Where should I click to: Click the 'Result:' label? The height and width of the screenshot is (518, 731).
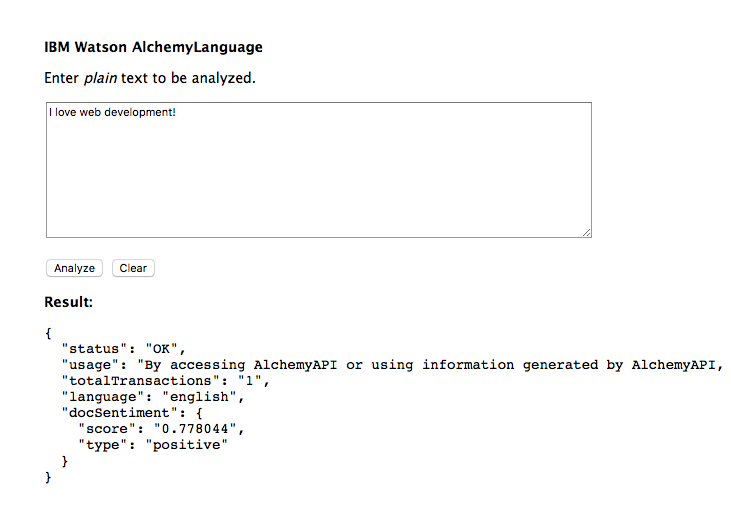click(69, 302)
